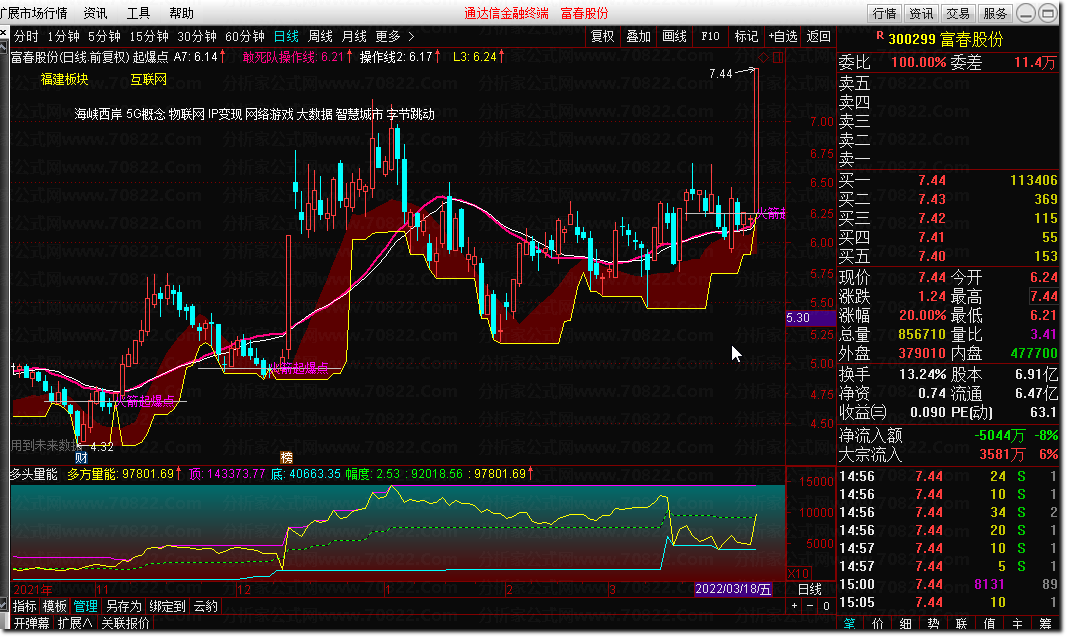The width and height of the screenshot is (1068, 637).
Task: Add stock with +自选
Action: (783, 36)
